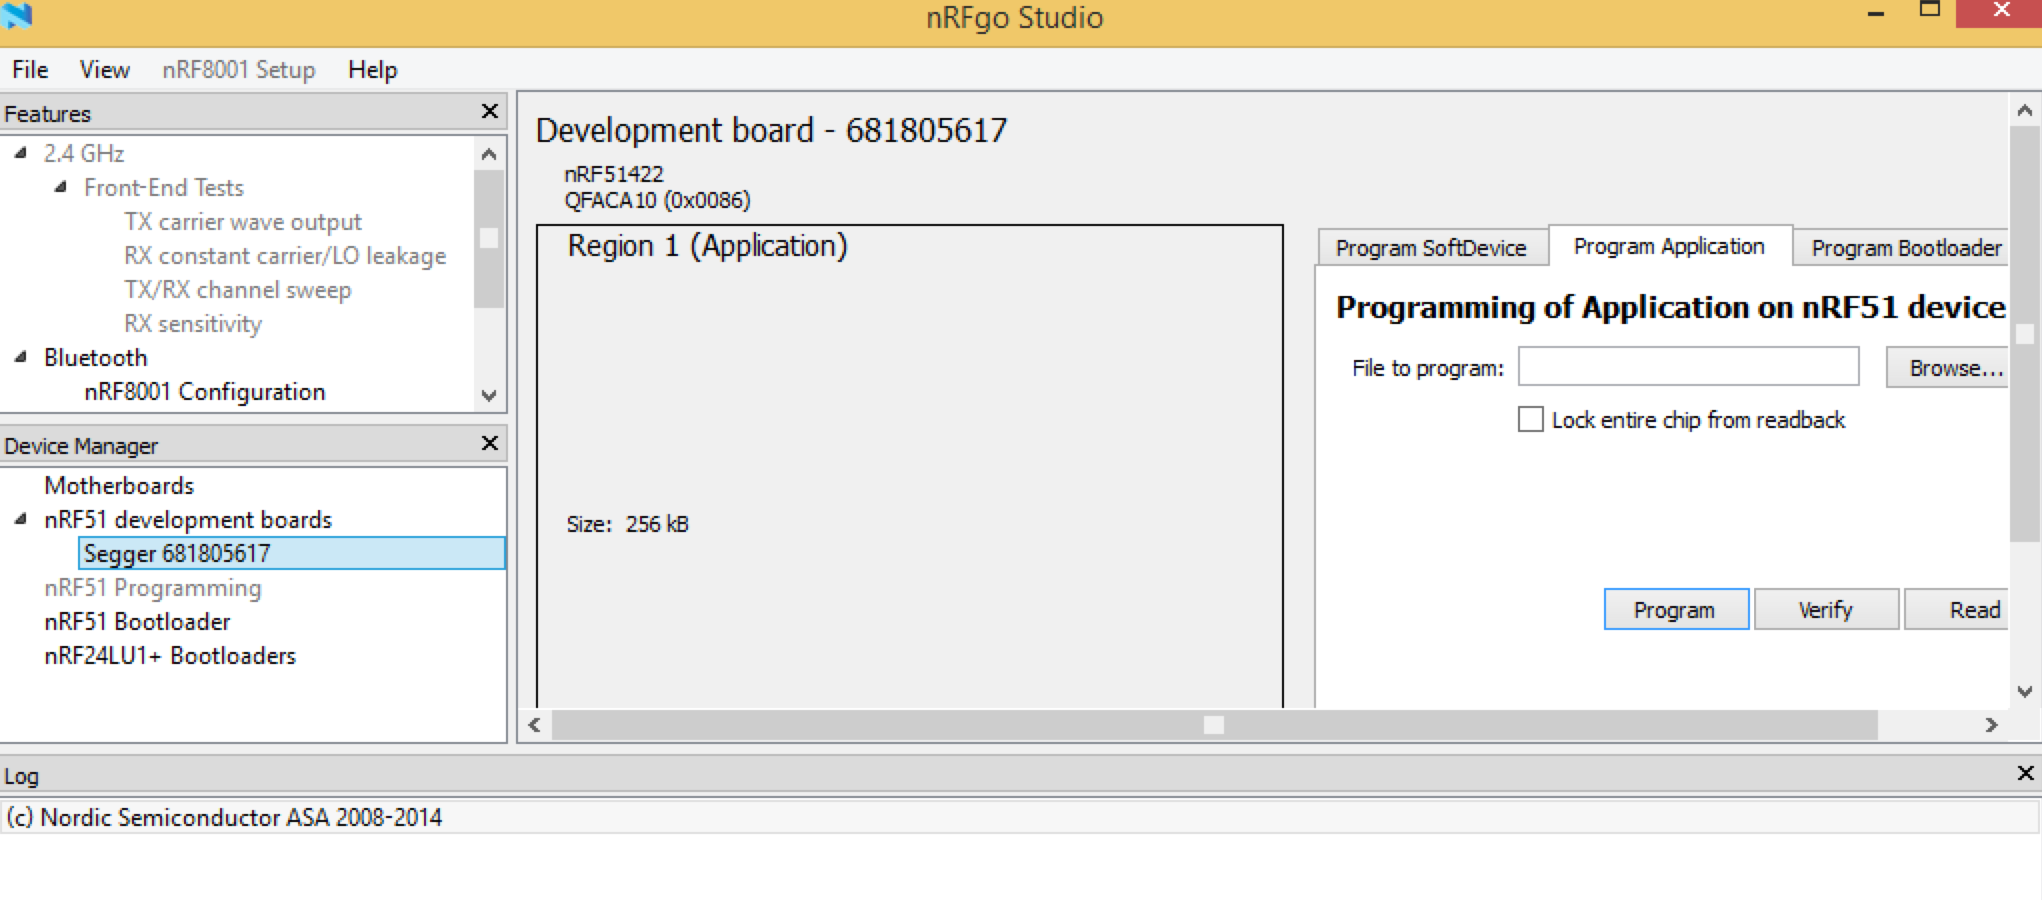The image size is (2042, 900).
Task: Click the Development board - 681805617 heading
Action: [771, 130]
